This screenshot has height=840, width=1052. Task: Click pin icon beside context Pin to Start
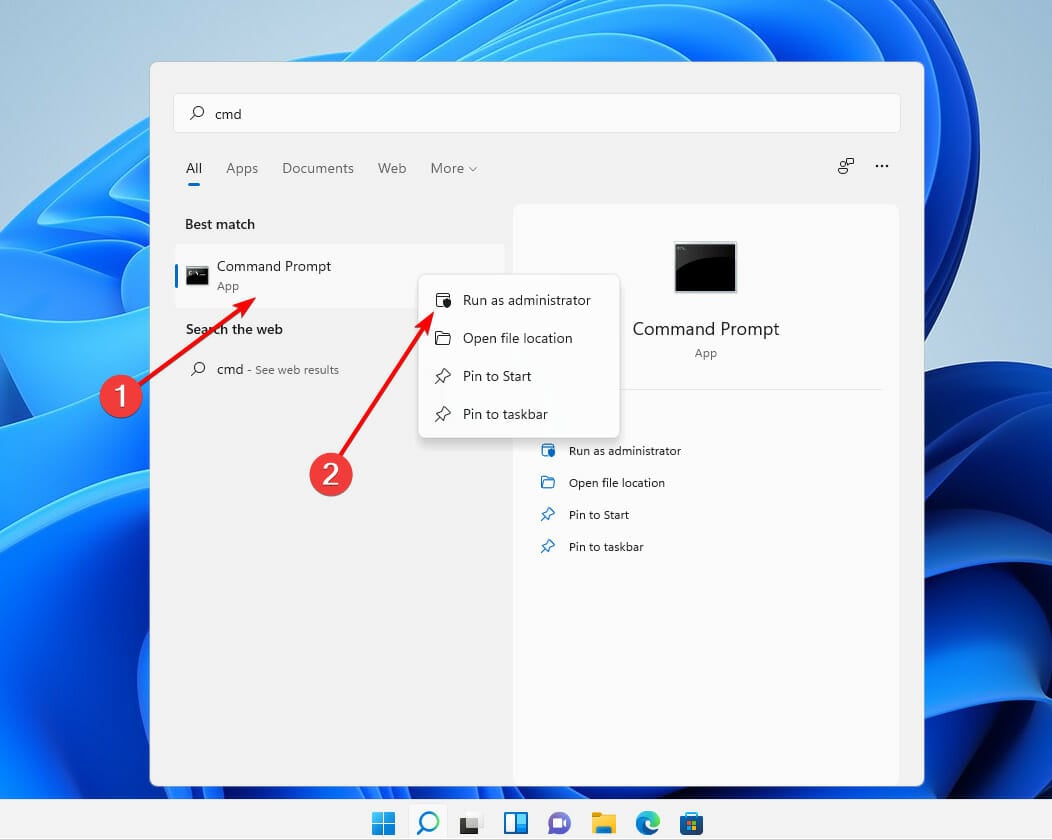443,376
